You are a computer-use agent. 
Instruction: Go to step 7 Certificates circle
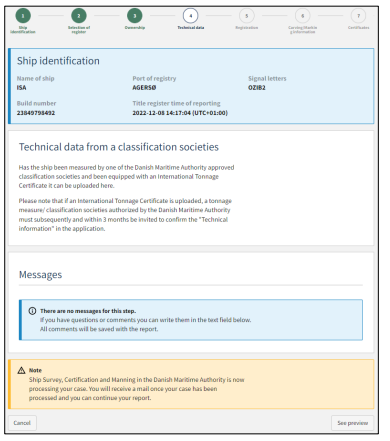pos(359,16)
